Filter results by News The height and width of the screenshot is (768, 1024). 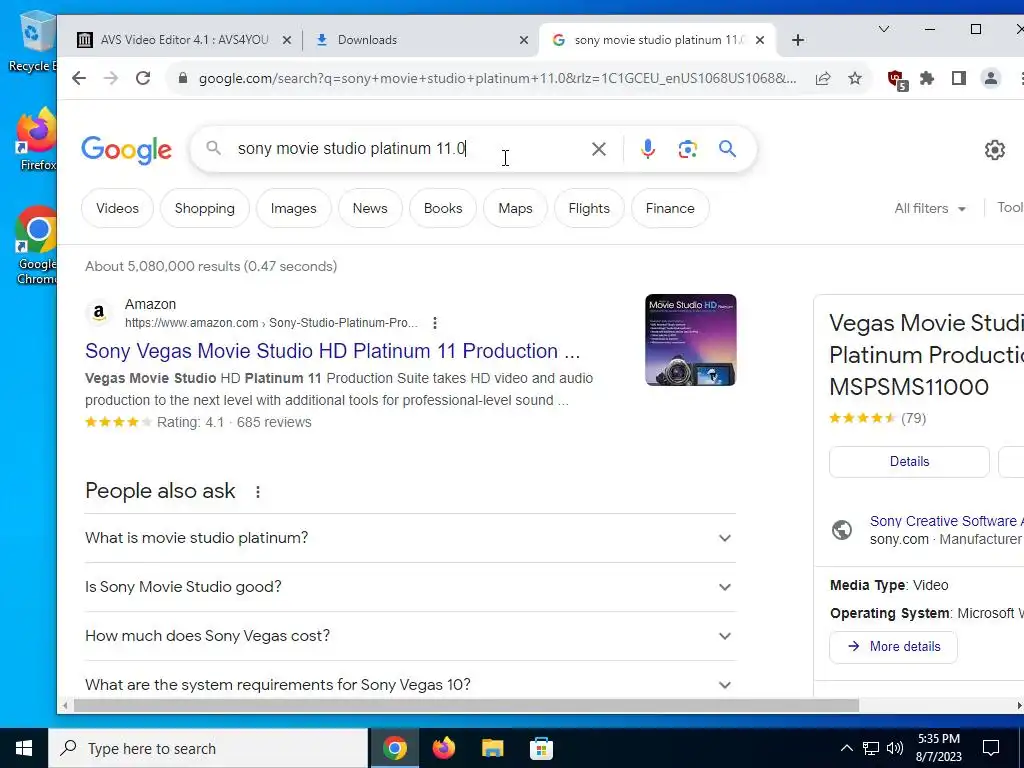pos(370,208)
